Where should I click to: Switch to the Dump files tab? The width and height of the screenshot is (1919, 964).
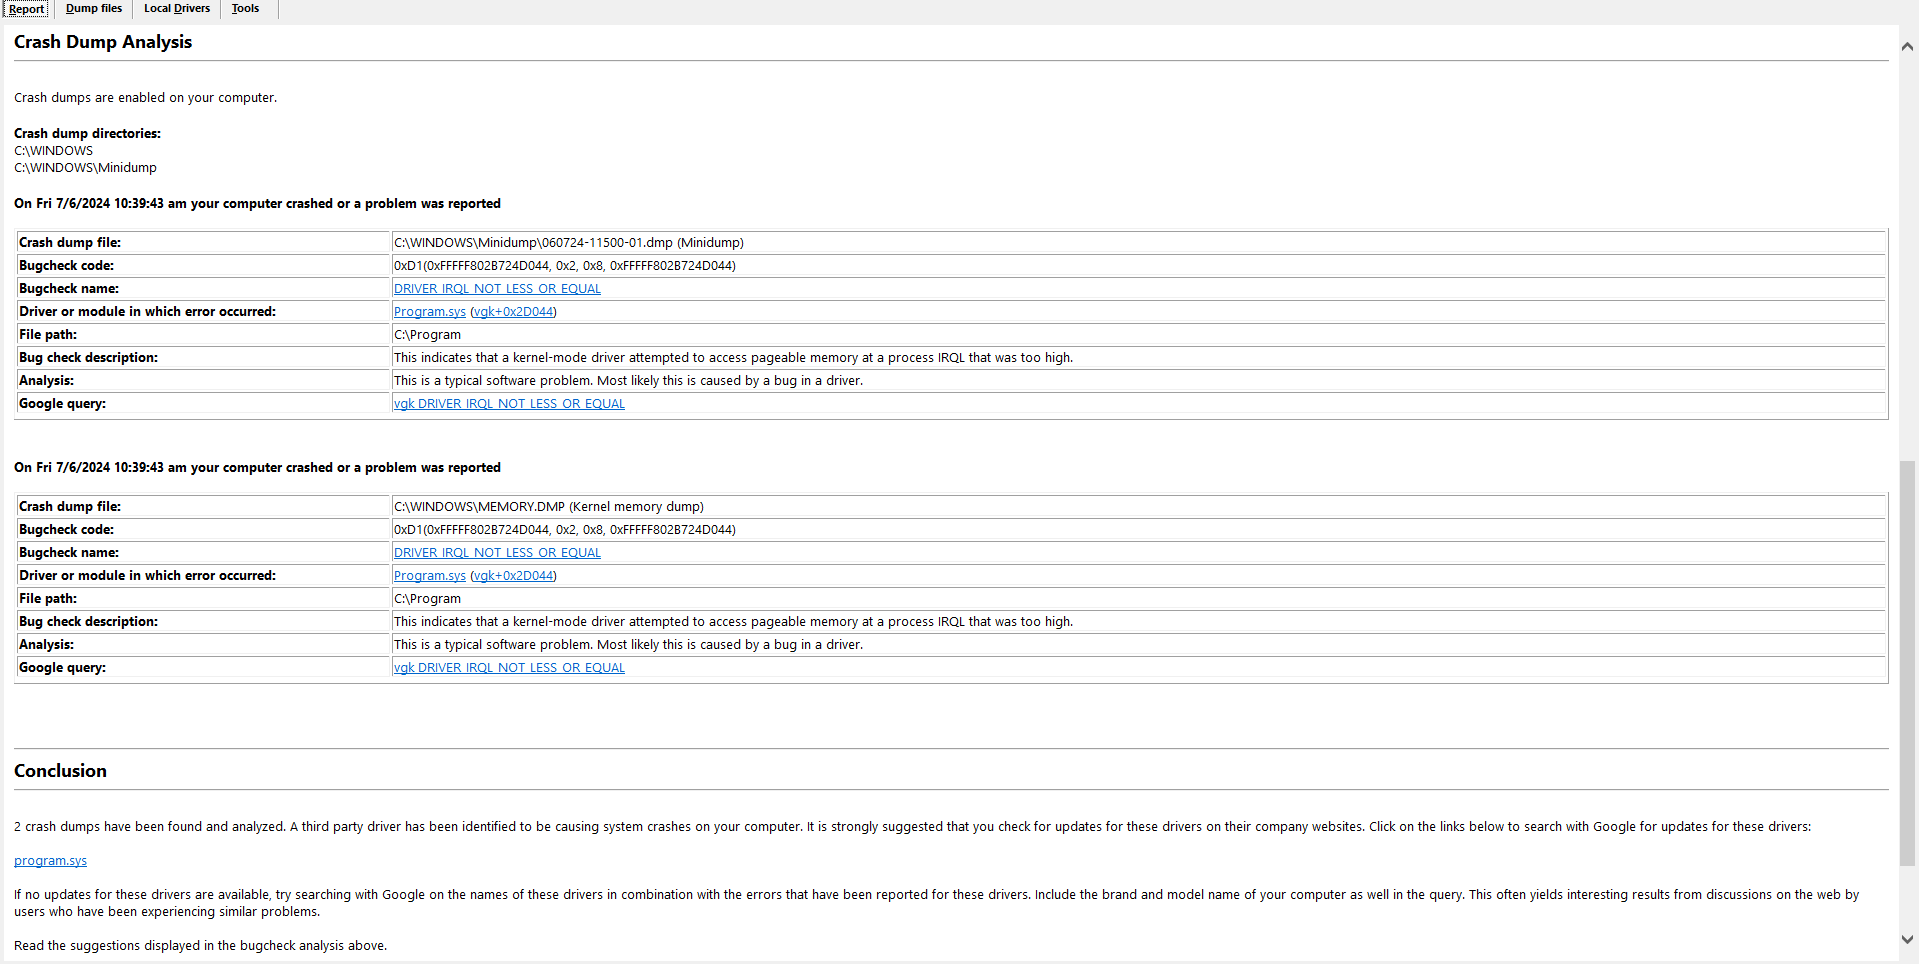pos(94,9)
